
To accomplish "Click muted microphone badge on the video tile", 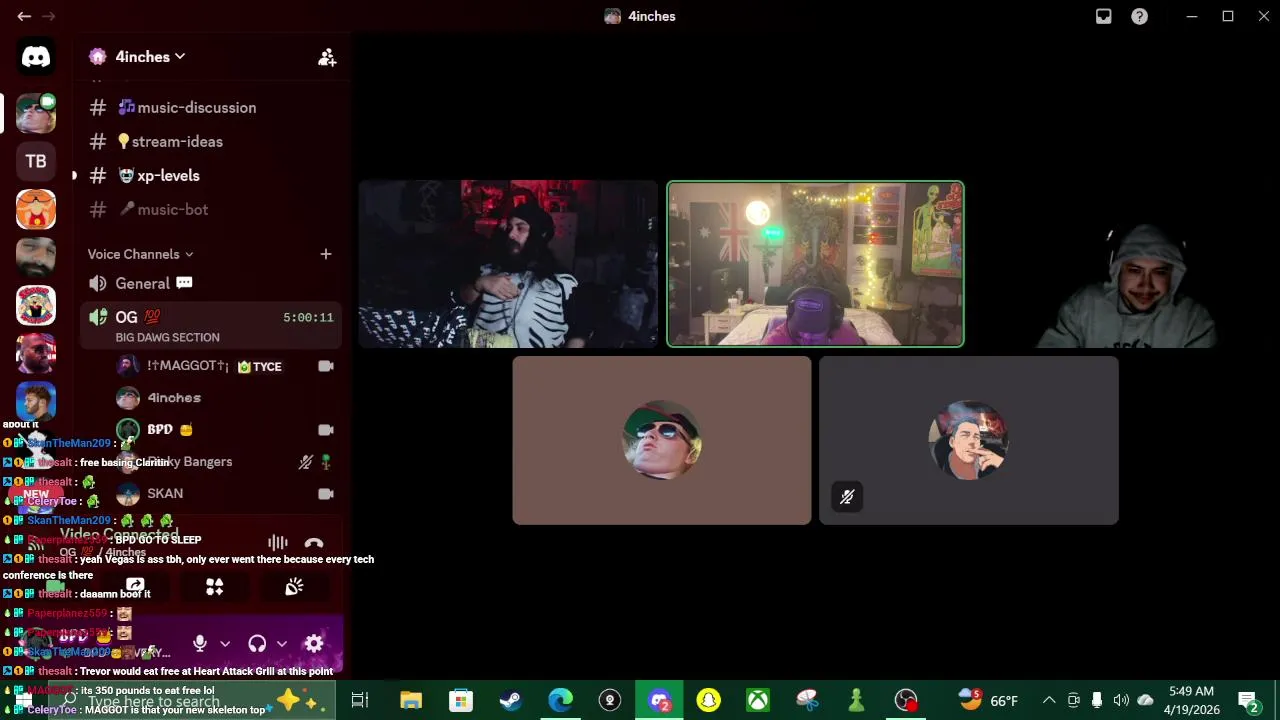I will click(x=847, y=497).
